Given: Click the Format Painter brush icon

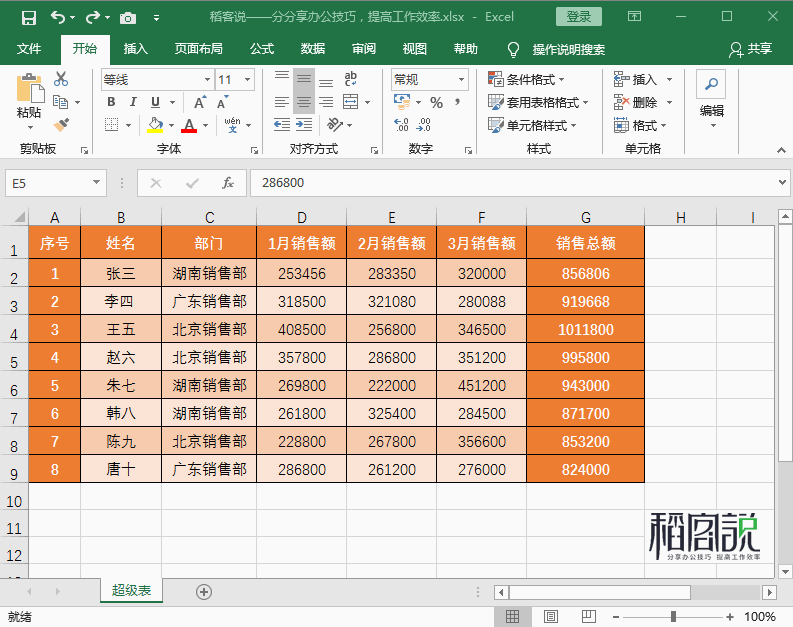Looking at the screenshot, I should pyautogui.click(x=61, y=124).
